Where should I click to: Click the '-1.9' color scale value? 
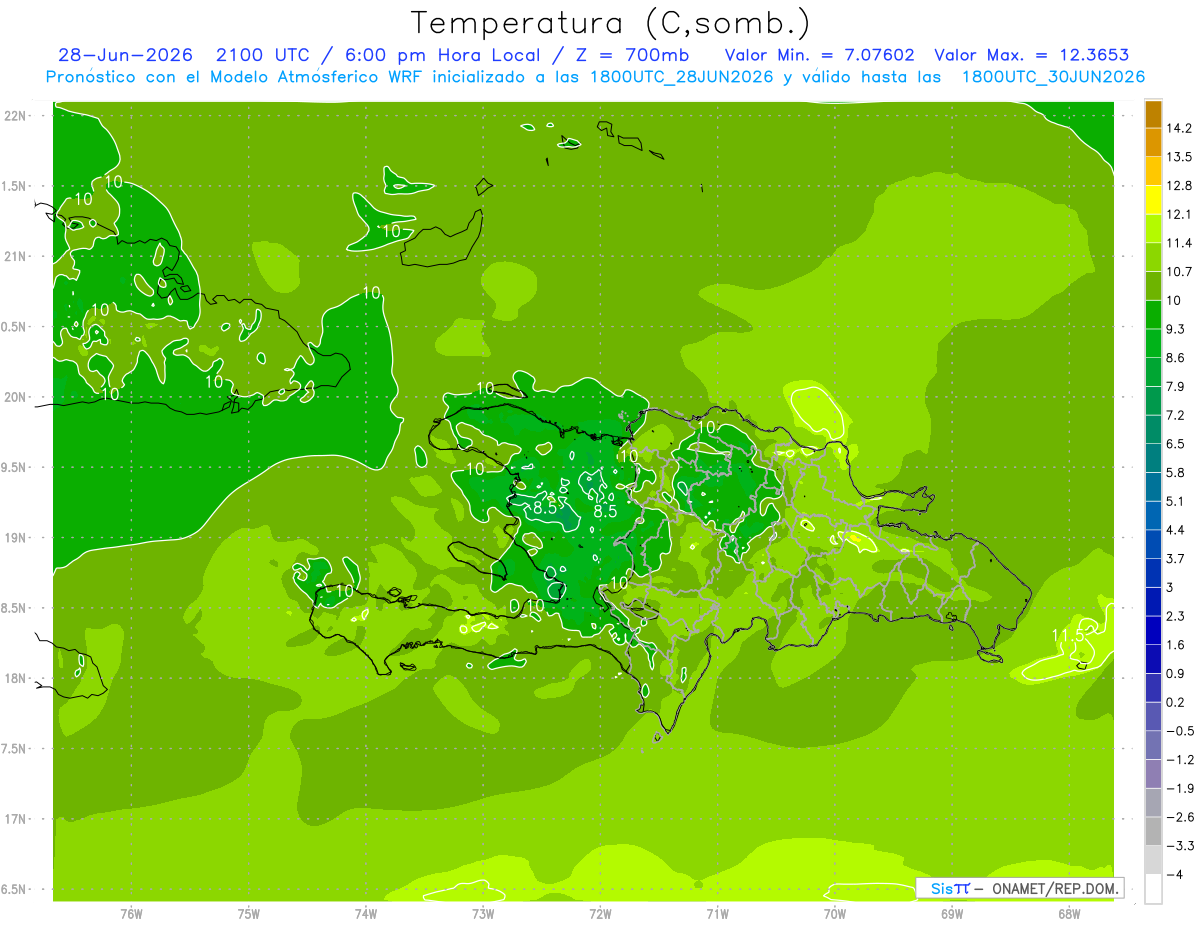(x=1180, y=789)
